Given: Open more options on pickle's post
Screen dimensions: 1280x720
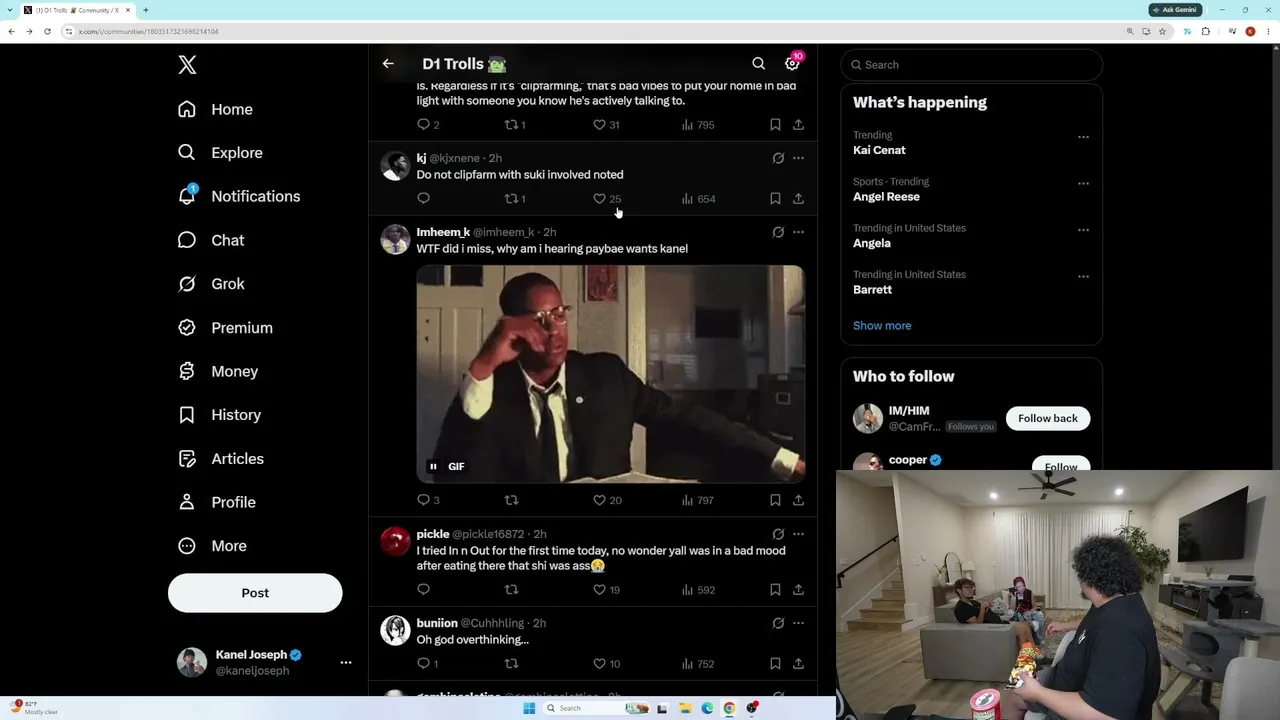Looking at the screenshot, I should 798,534.
